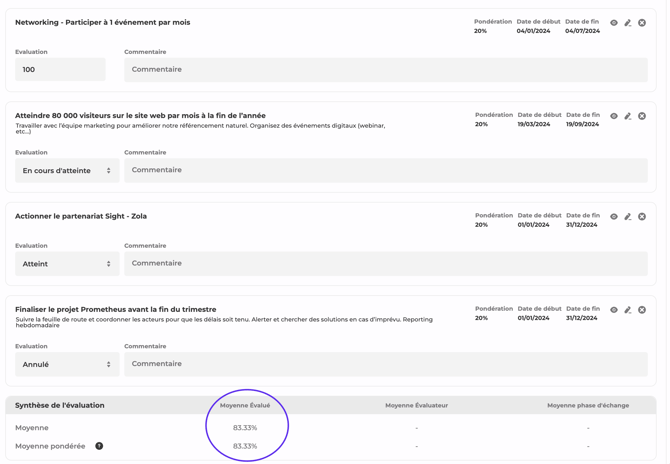Edit the Networking objective with pencil icon
Screen dimensions: 670x464
(x=628, y=23)
